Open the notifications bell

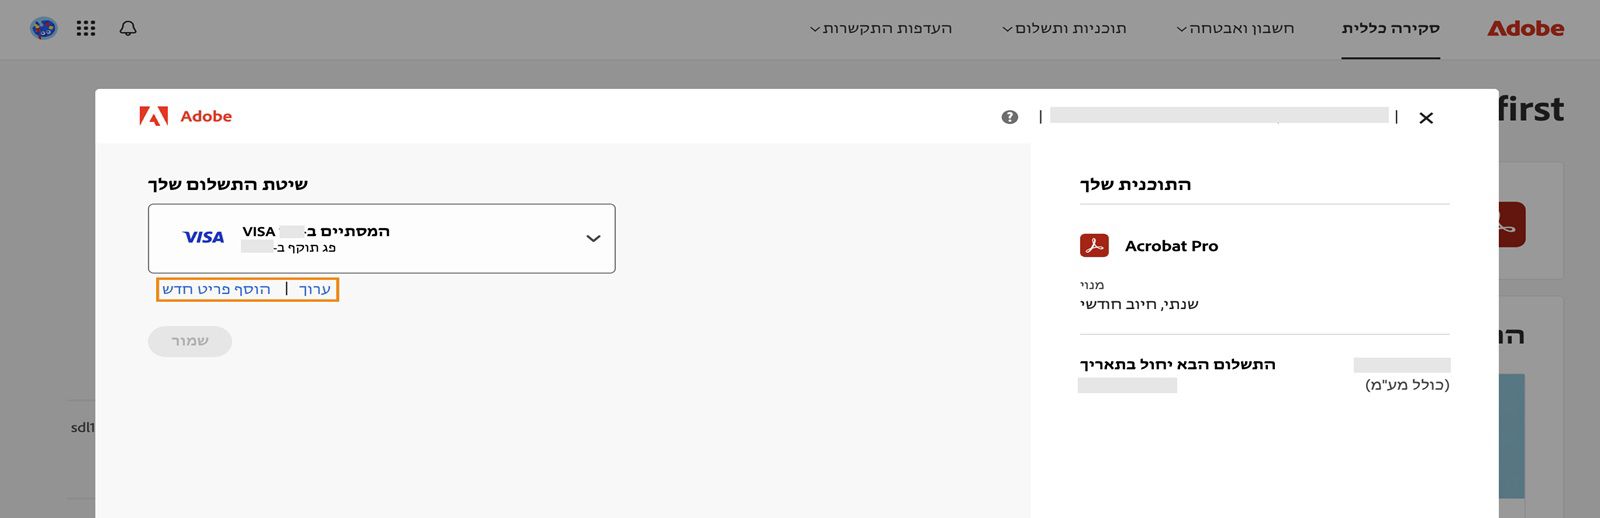point(128,28)
